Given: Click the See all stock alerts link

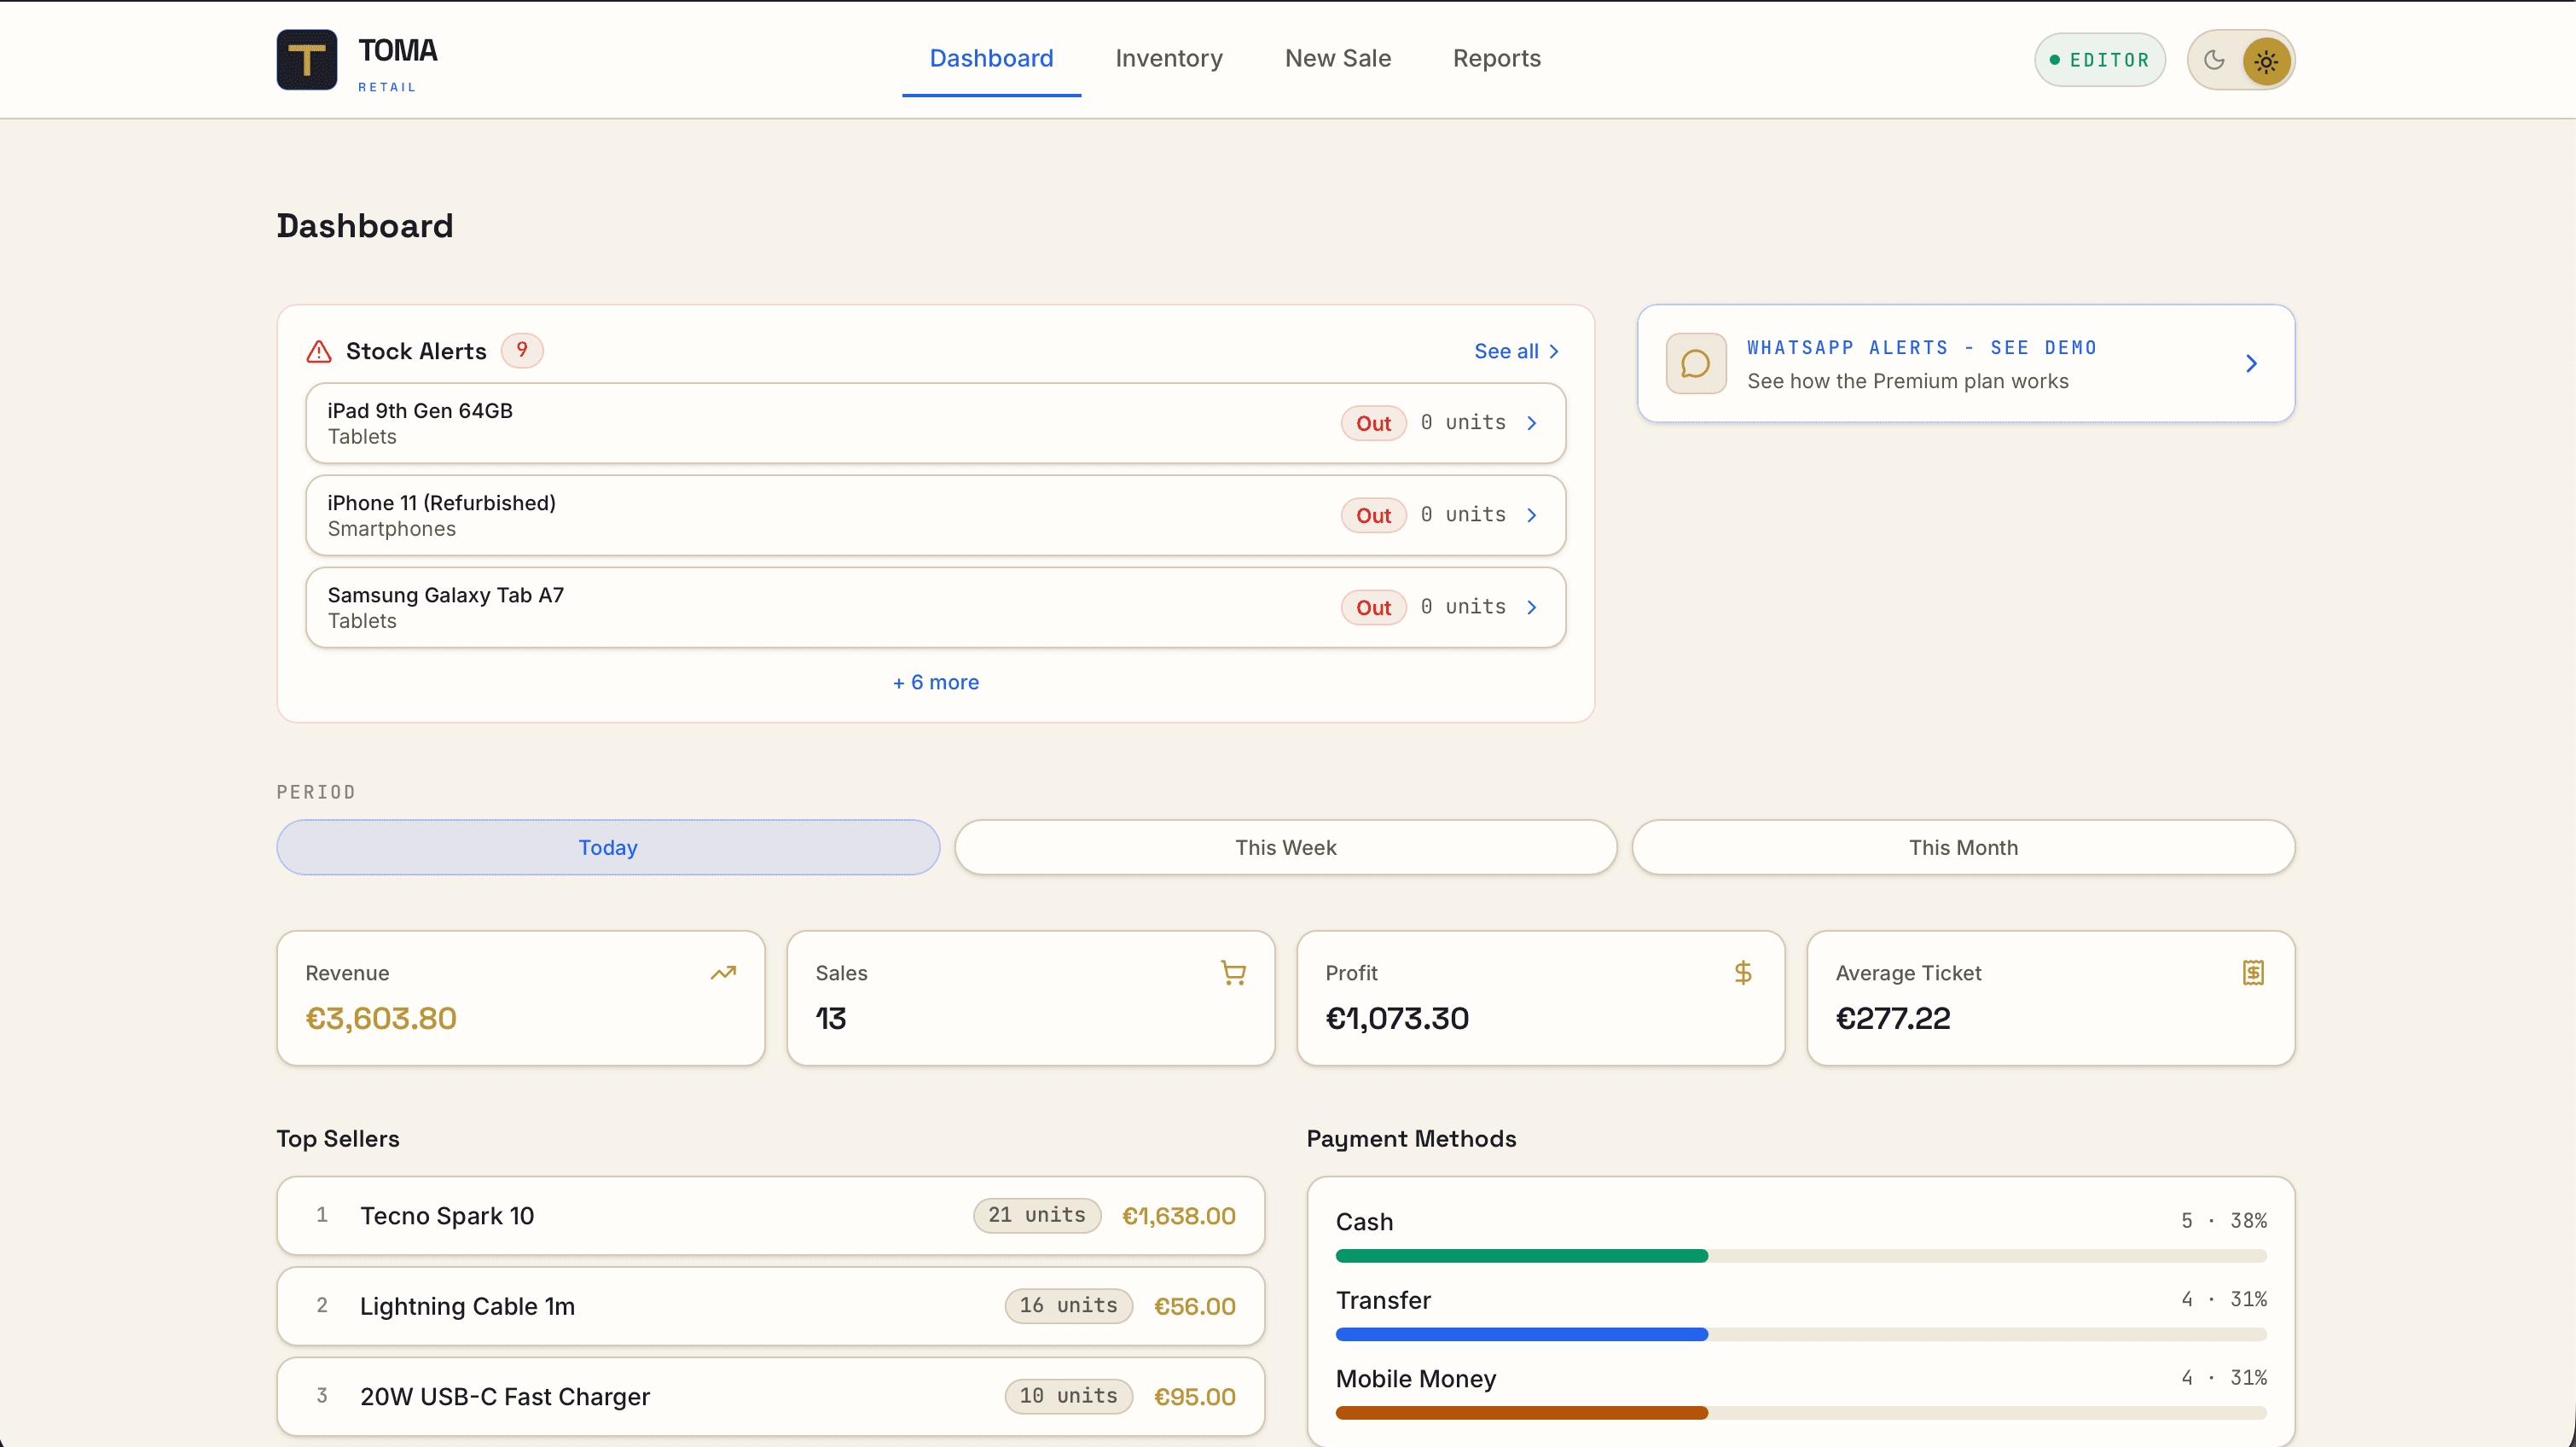Looking at the screenshot, I should point(1517,351).
